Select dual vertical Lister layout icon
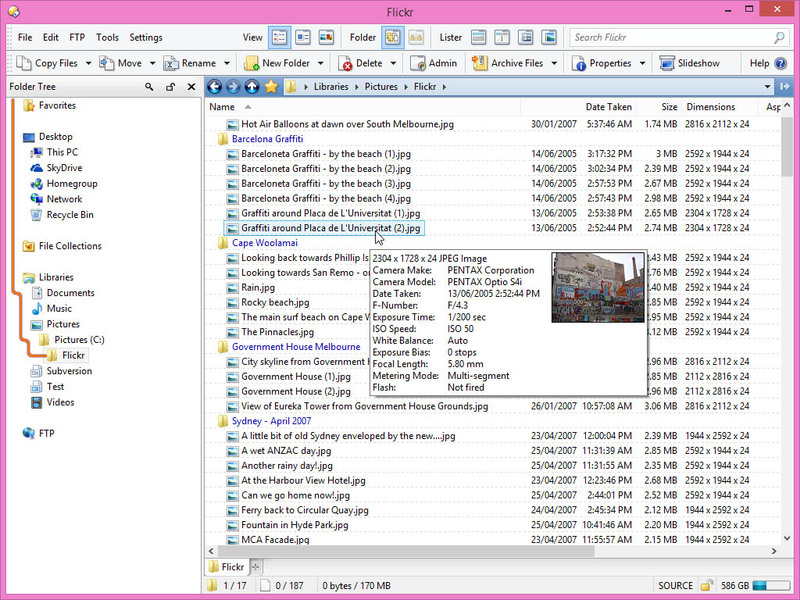This screenshot has width=800, height=600. click(502, 37)
